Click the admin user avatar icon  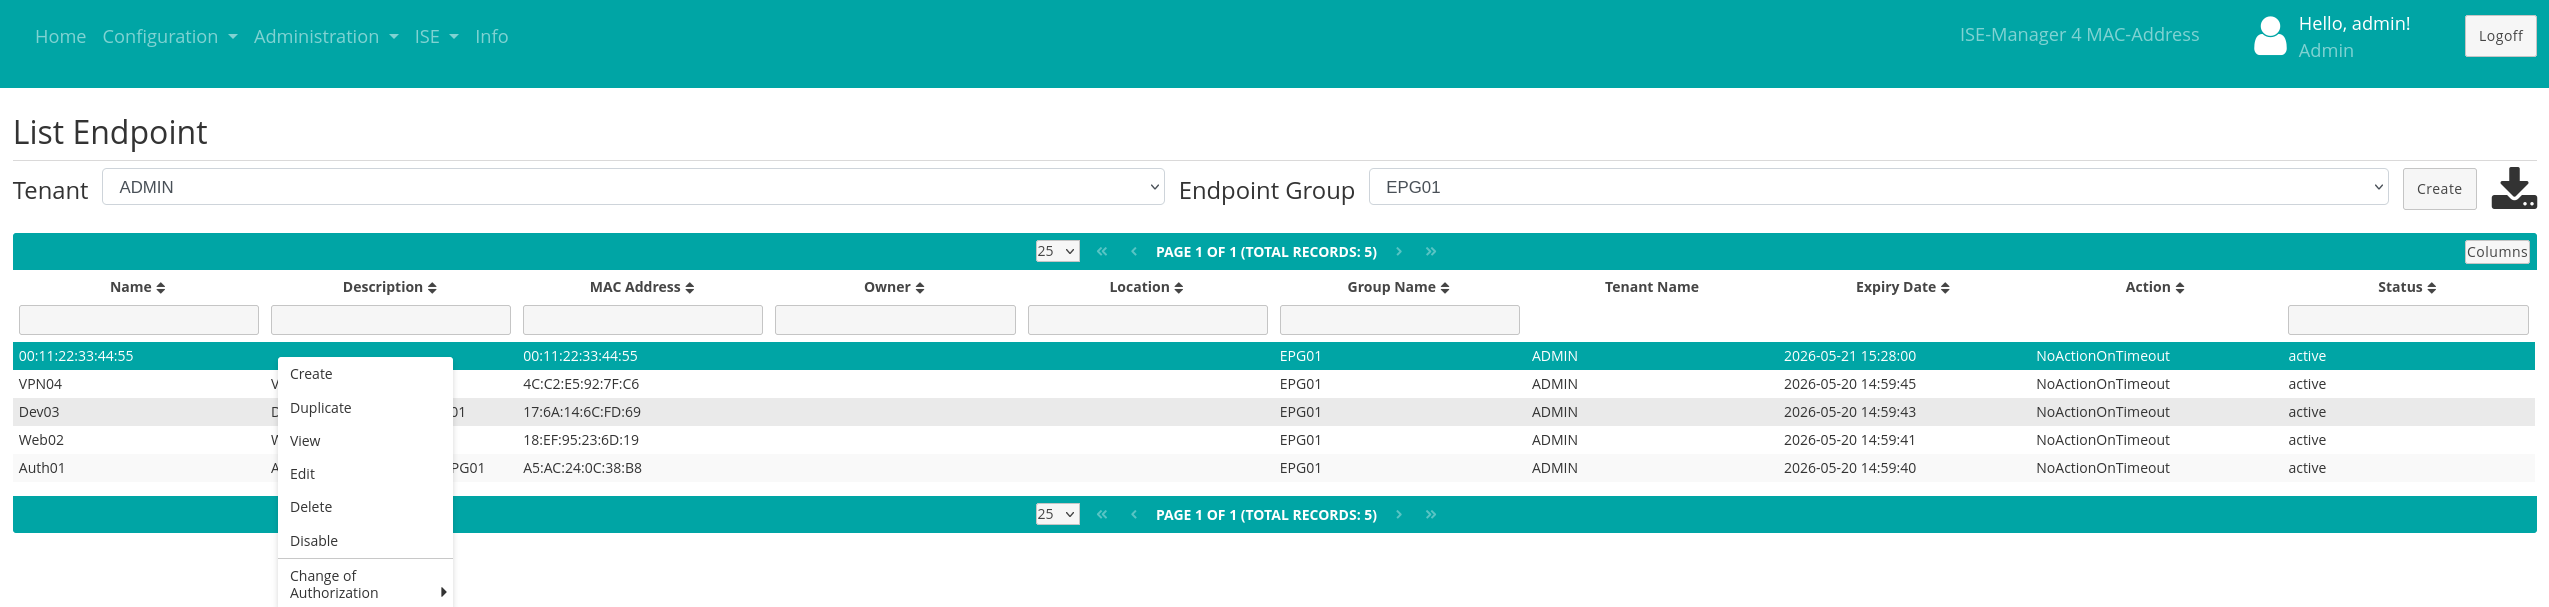(2269, 37)
